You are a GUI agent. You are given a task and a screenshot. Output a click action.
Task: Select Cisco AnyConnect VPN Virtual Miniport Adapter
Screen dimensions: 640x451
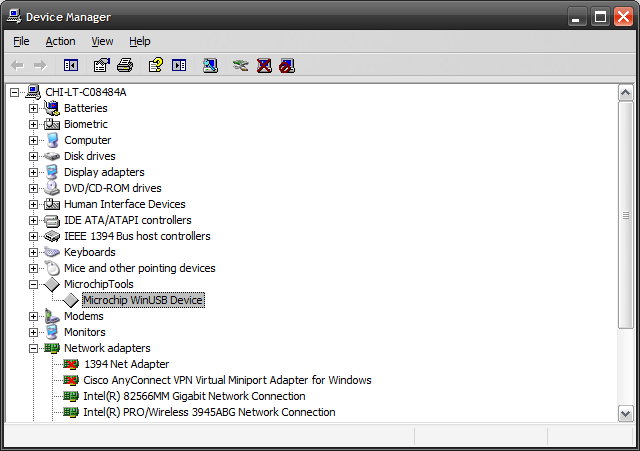coord(227,380)
